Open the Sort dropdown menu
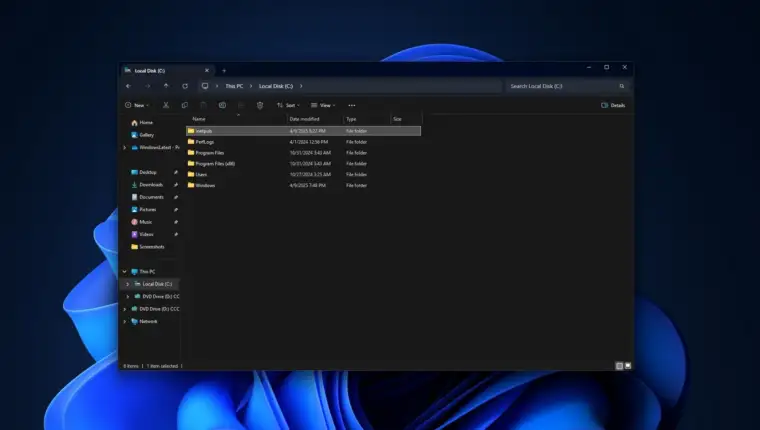The image size is (760, 430). pyautogui.click(x=288, y=105)
